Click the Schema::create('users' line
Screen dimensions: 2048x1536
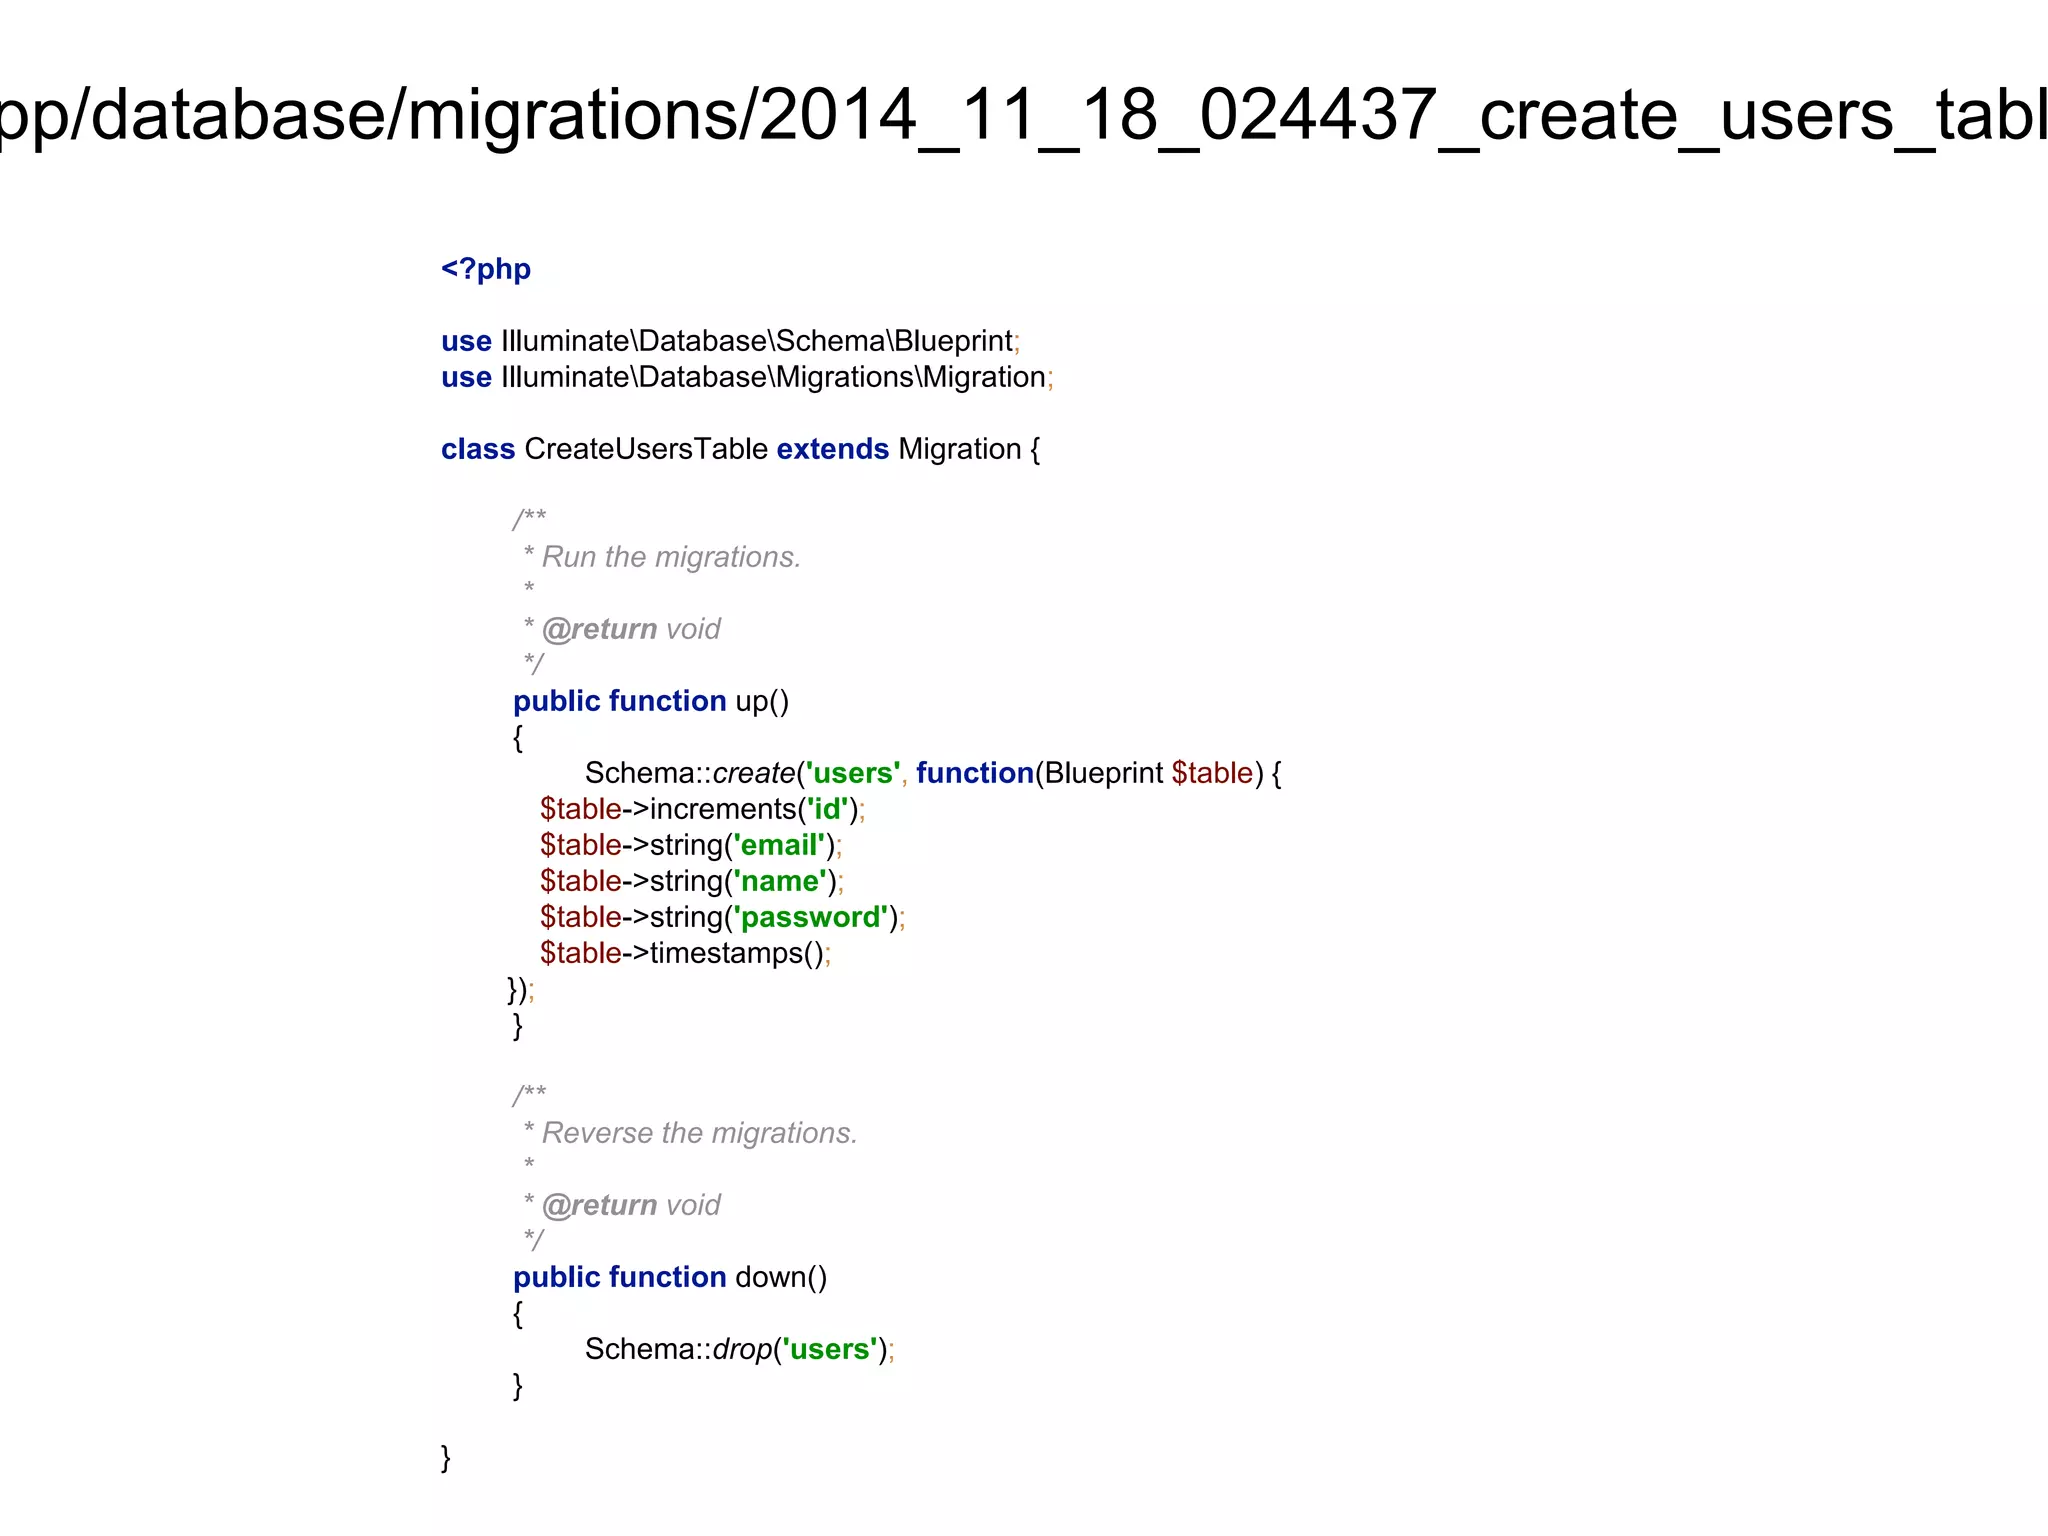[933, 773]
